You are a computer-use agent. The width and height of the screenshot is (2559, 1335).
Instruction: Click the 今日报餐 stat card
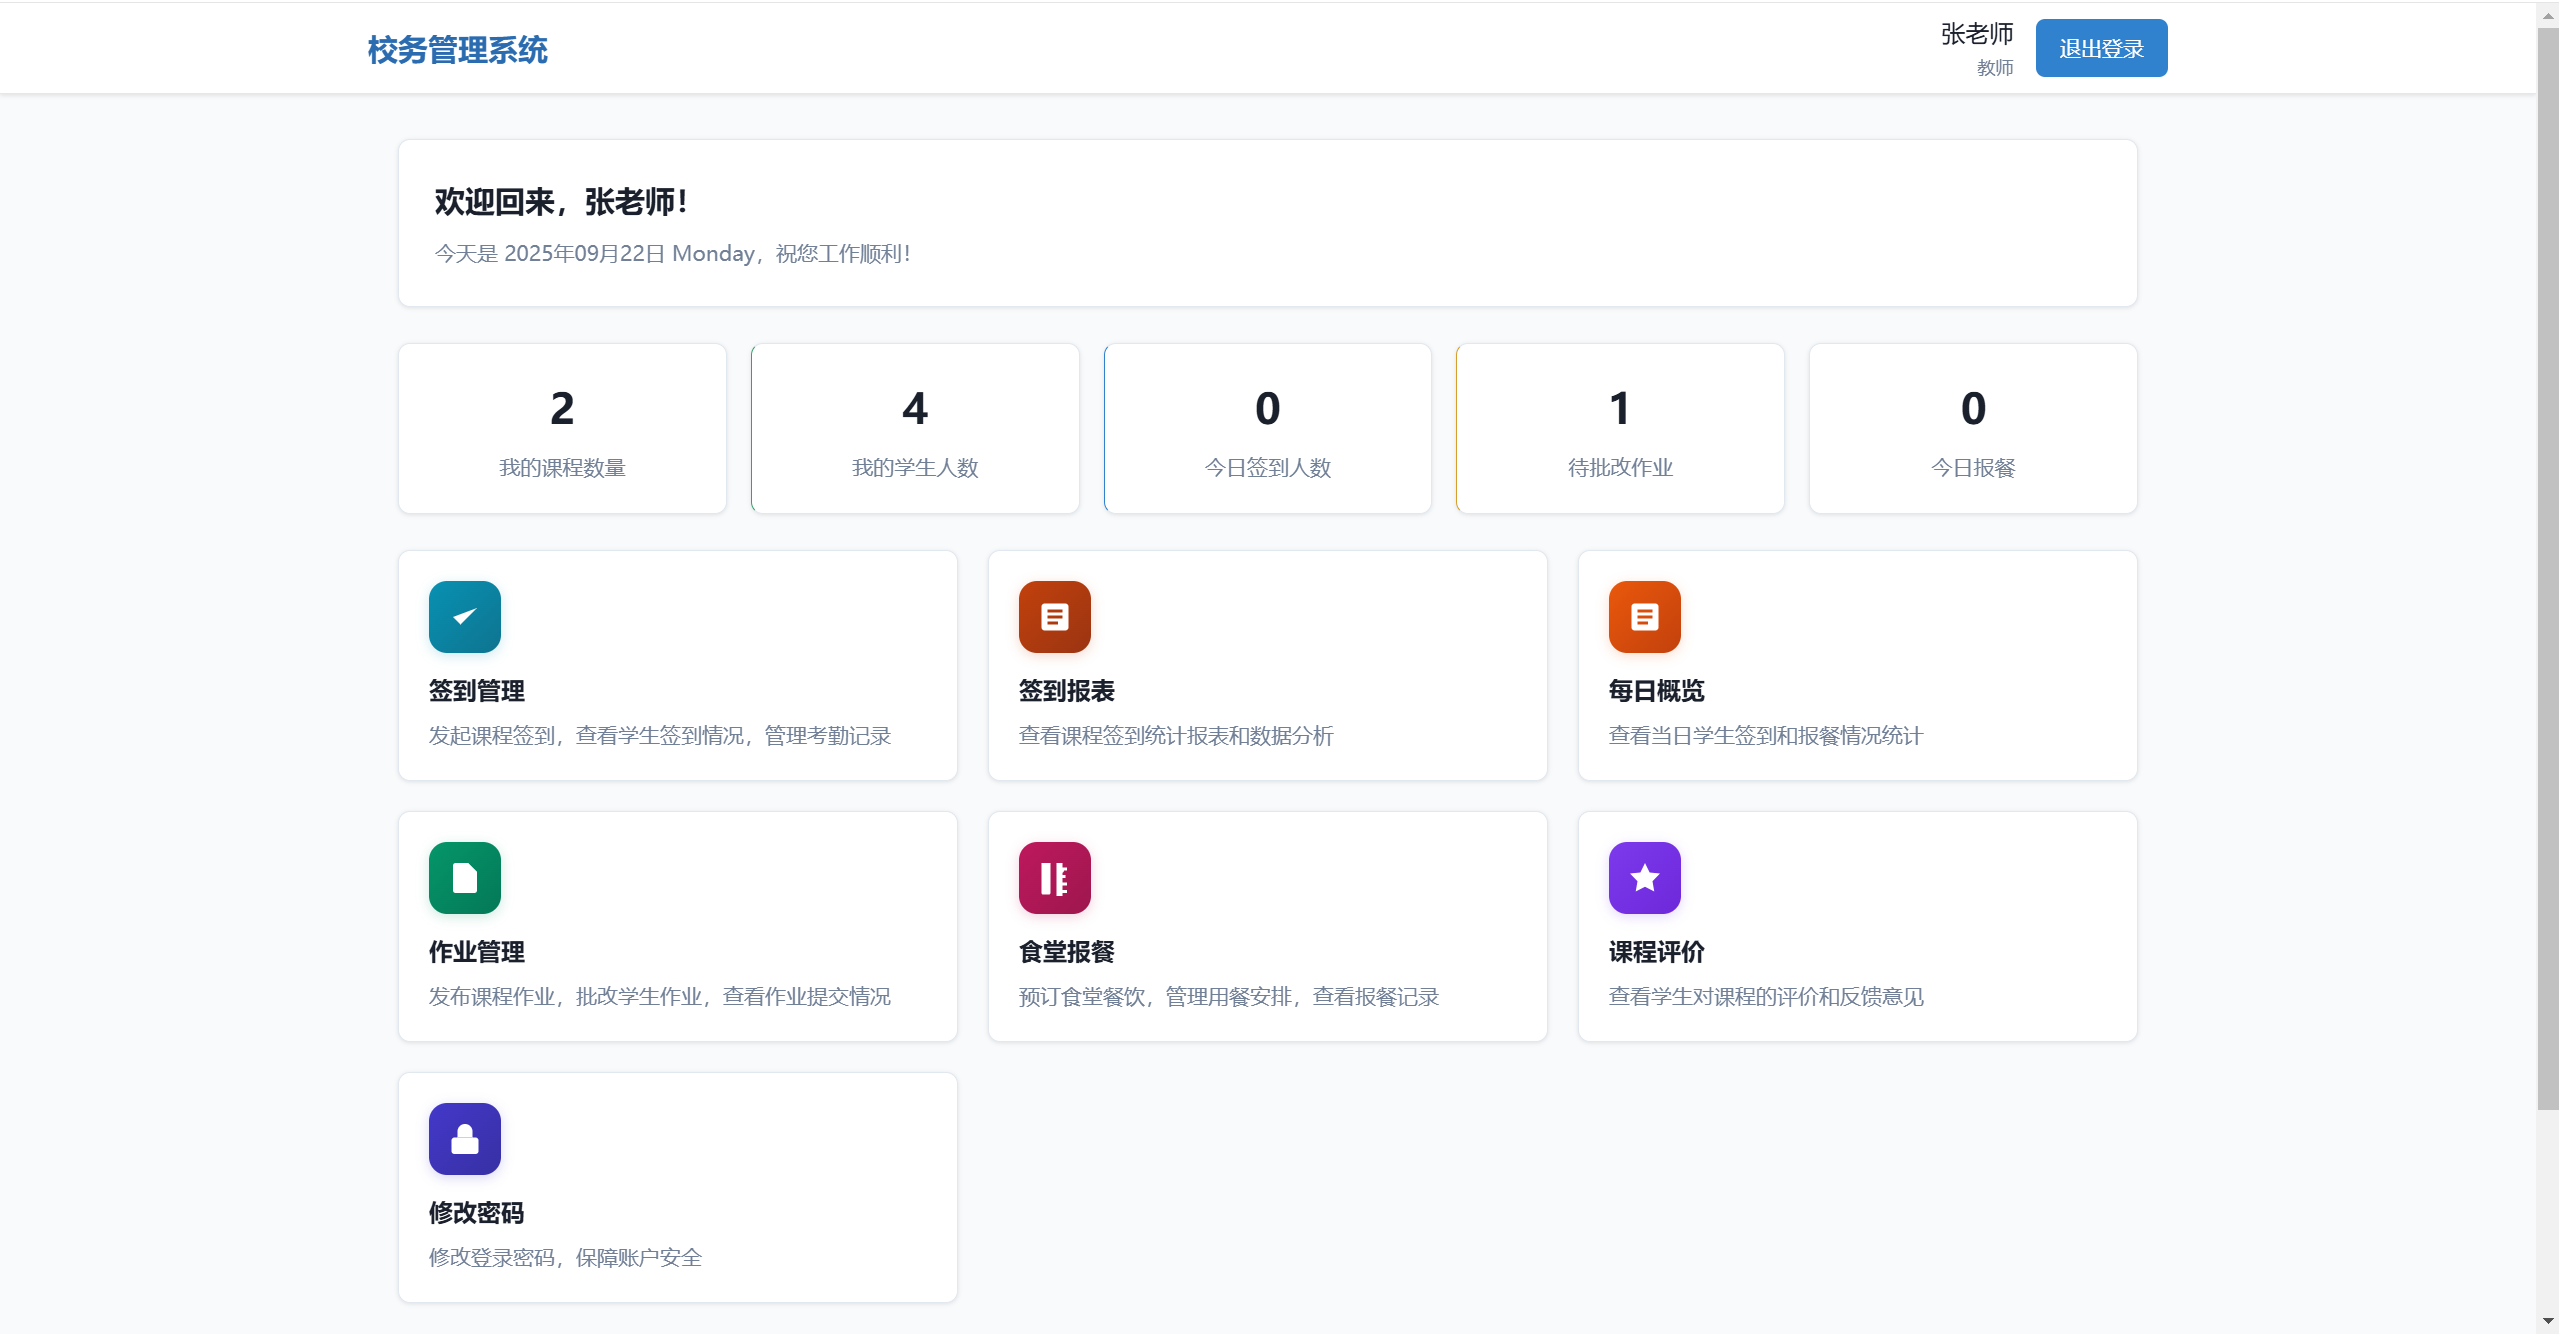point(1973,428)
